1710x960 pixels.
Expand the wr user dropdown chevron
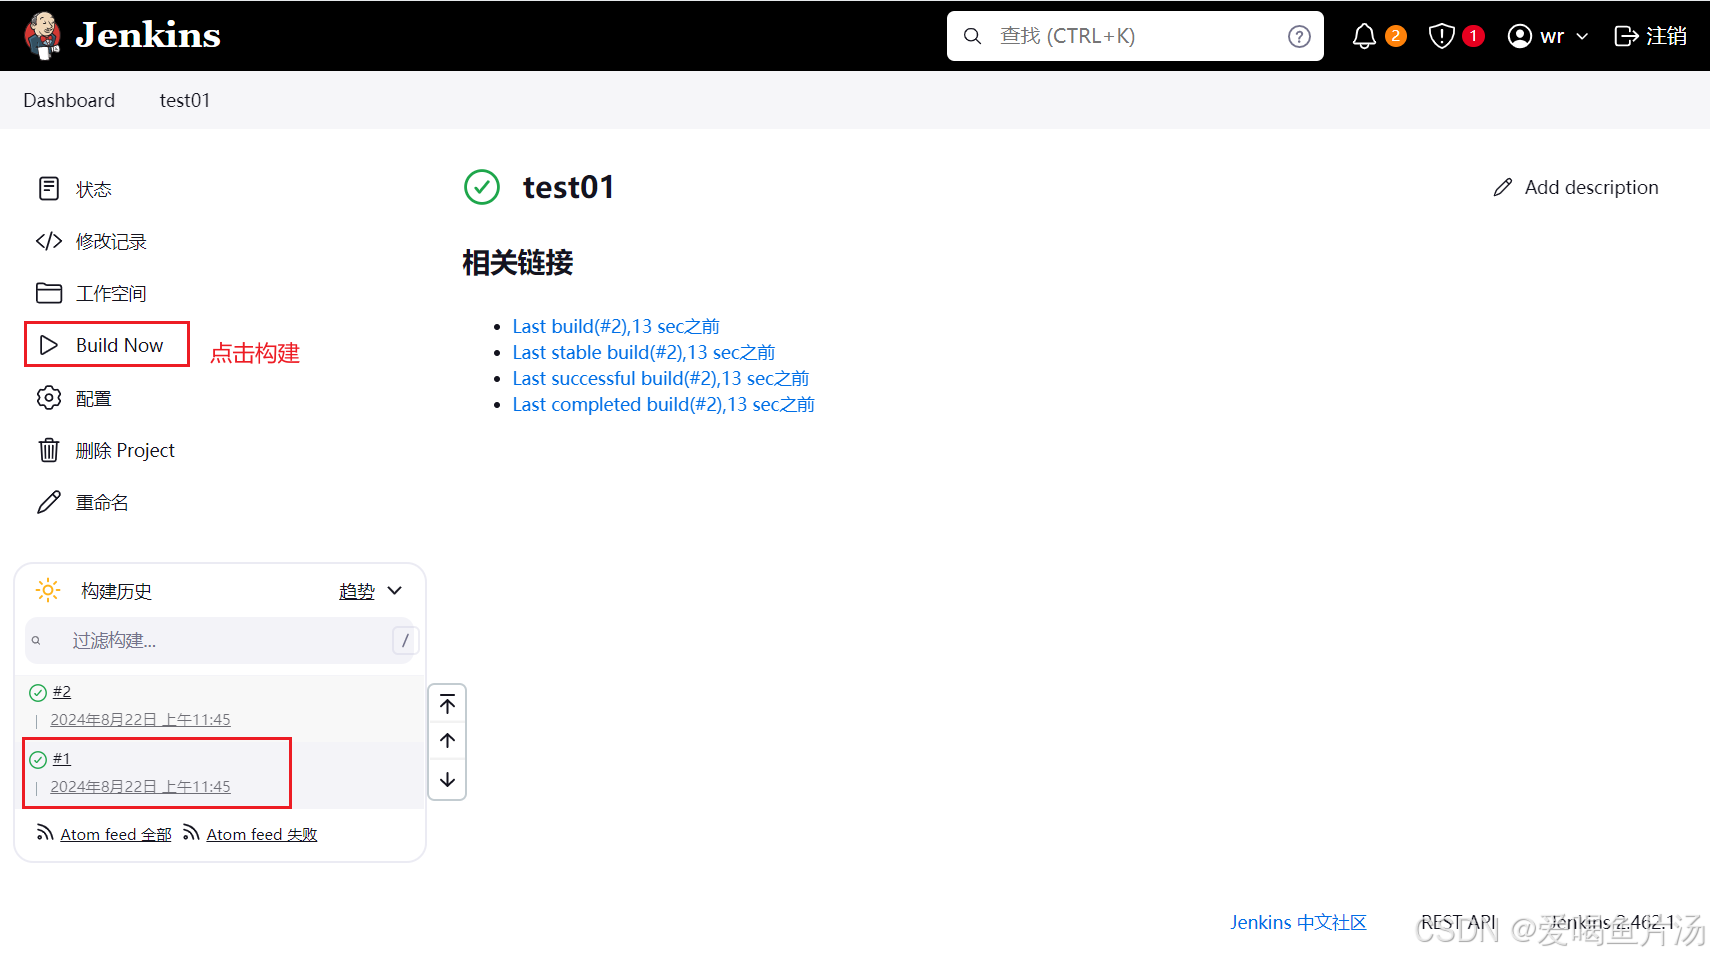point(1582,36)
